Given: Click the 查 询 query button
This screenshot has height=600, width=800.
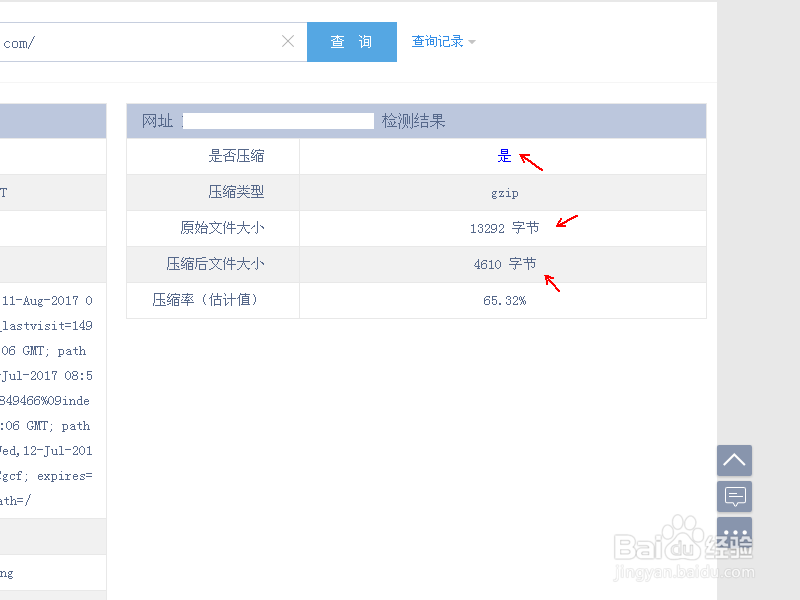Looking at the screenshot, I should pos(352,41).
